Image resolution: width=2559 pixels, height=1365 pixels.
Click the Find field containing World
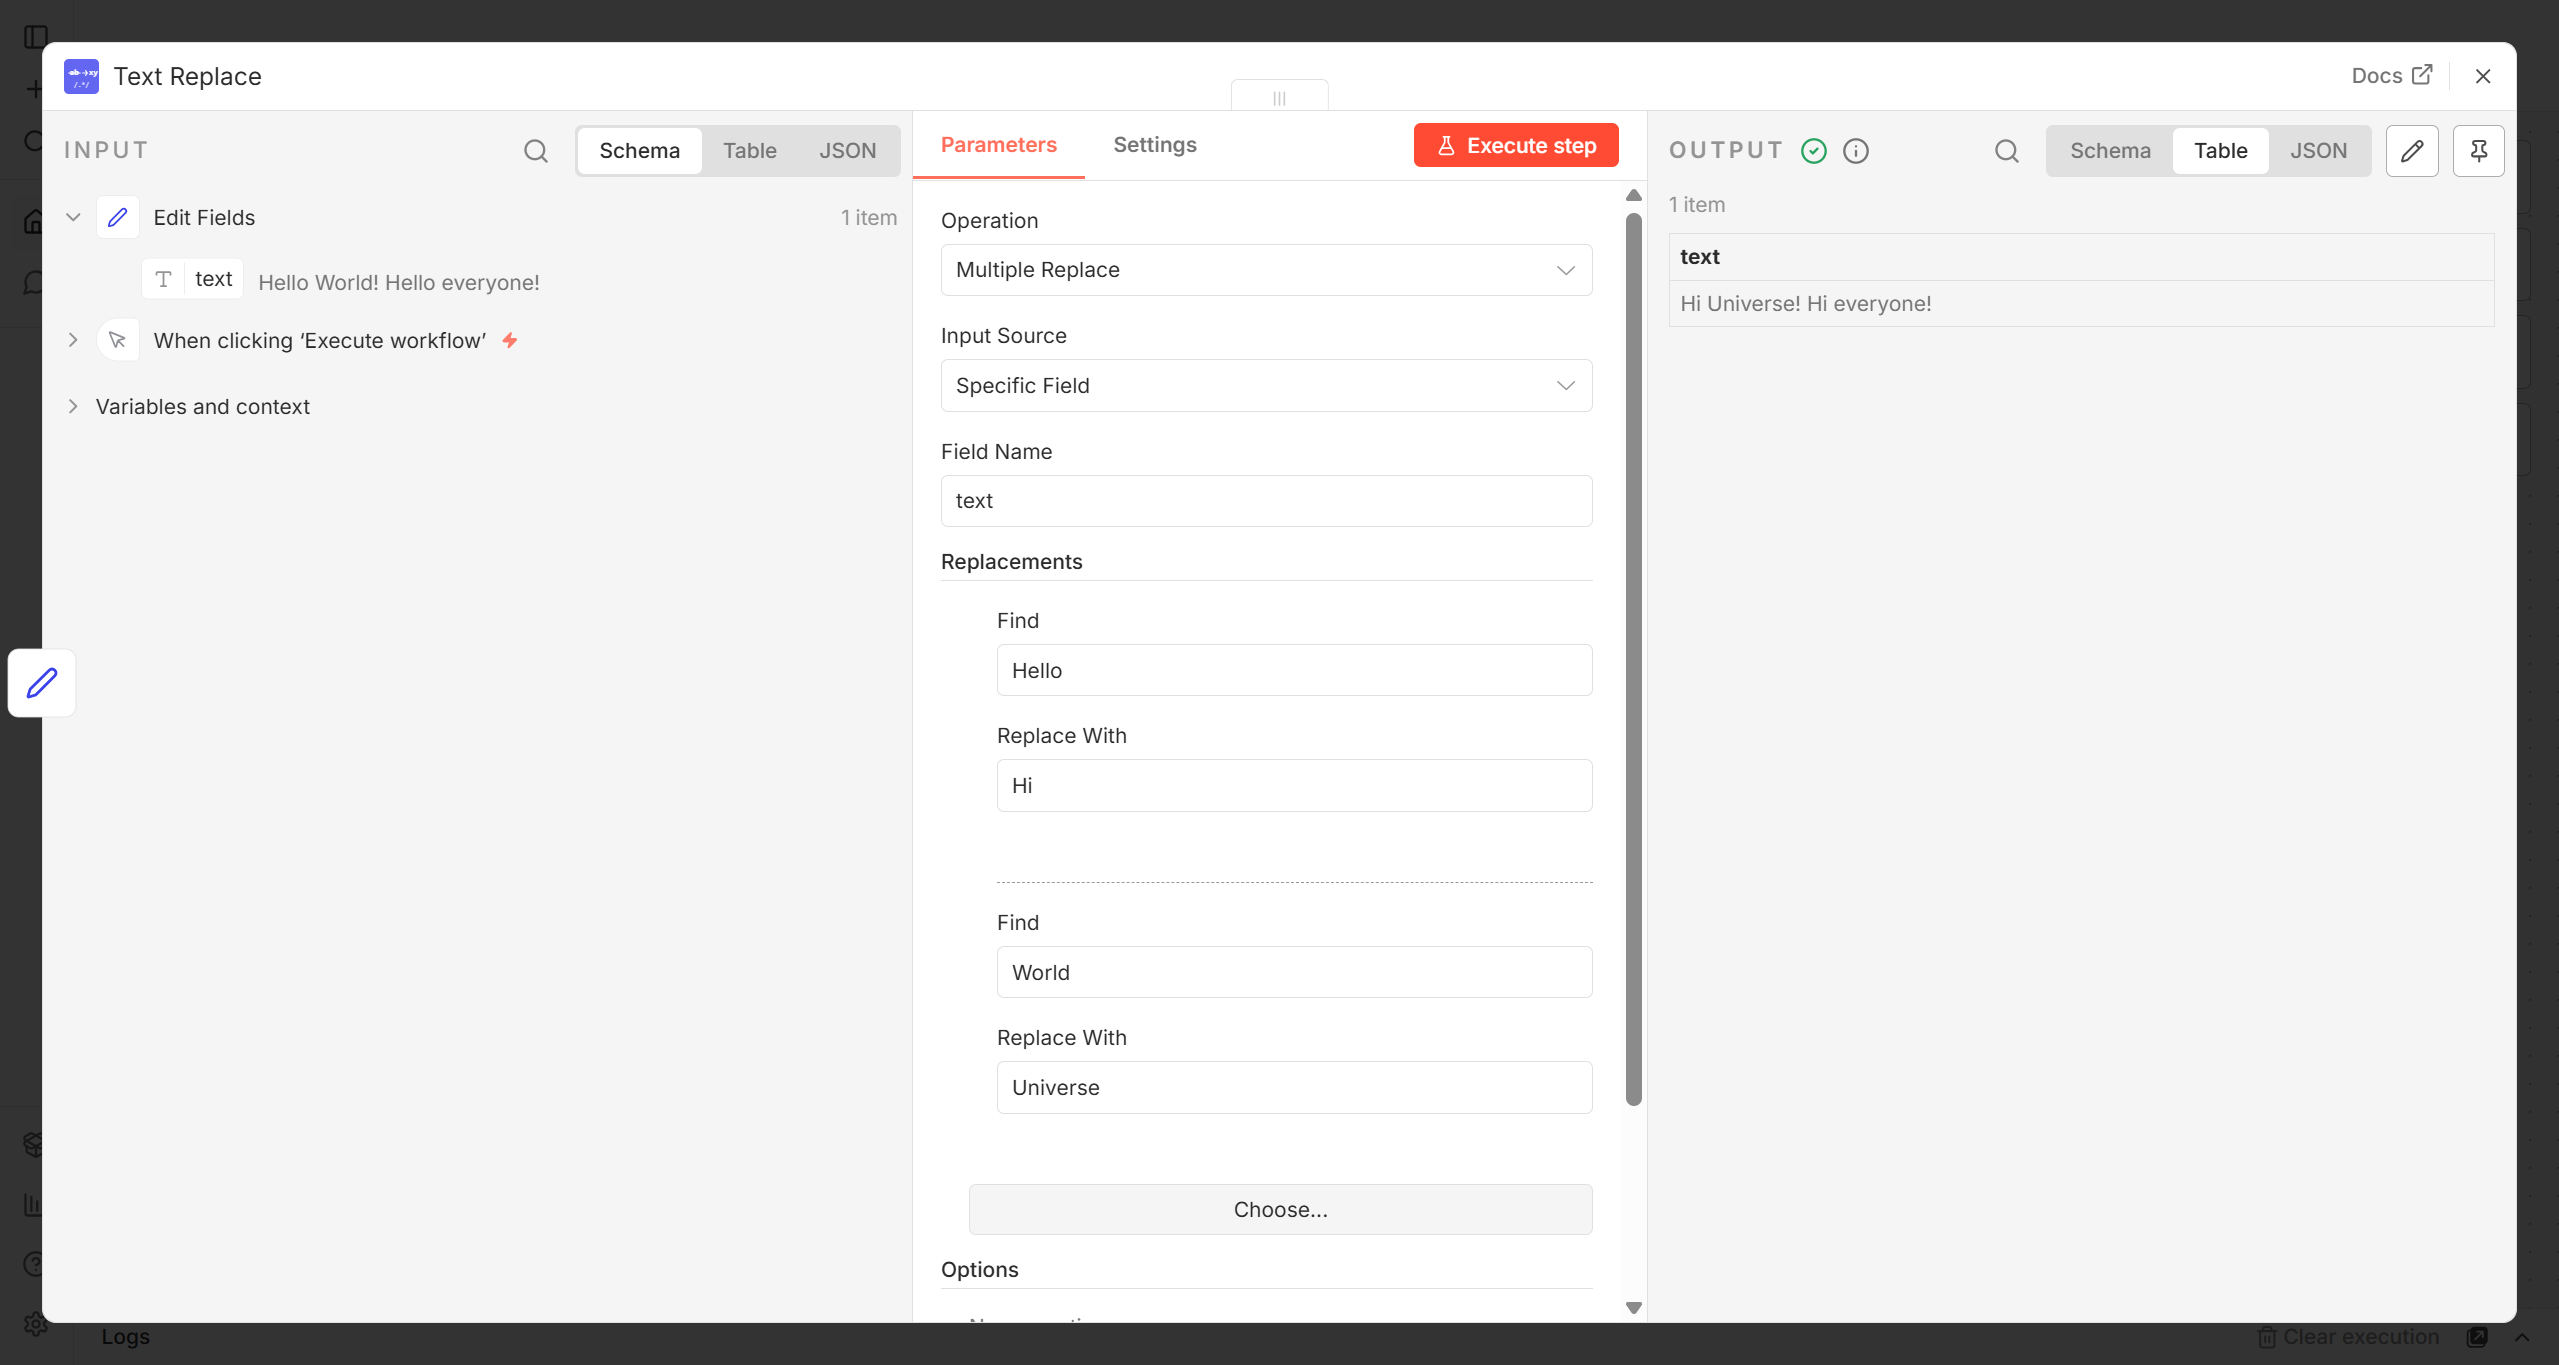coord(1294,972)
